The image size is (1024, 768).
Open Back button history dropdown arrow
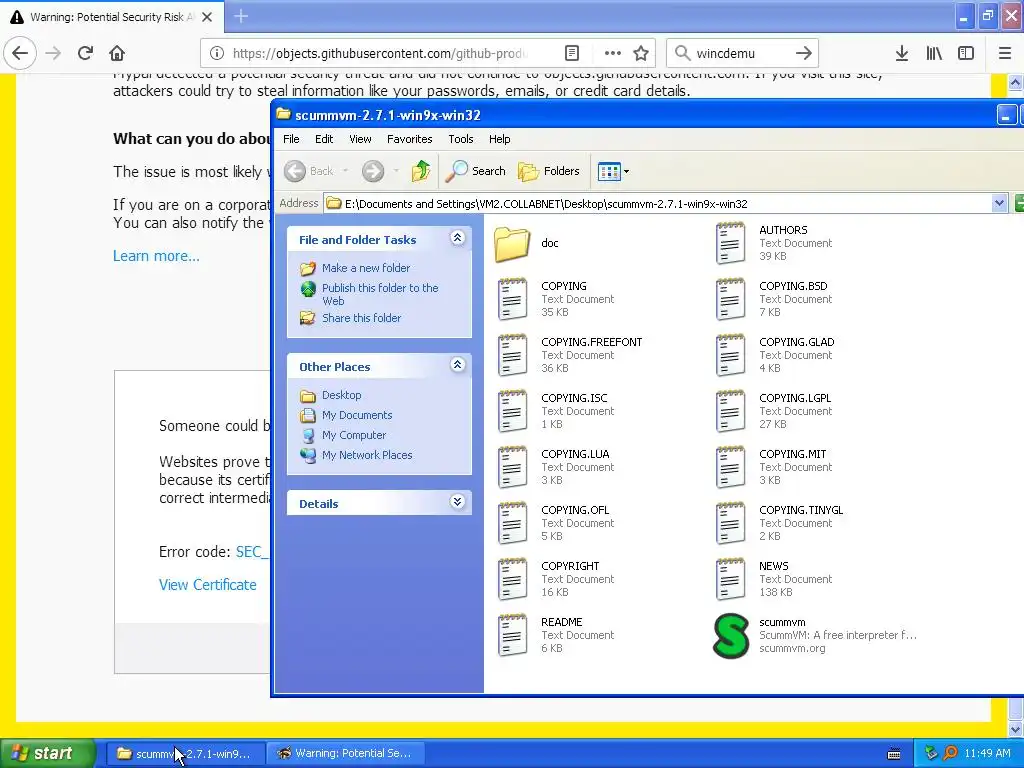point(345,171)
